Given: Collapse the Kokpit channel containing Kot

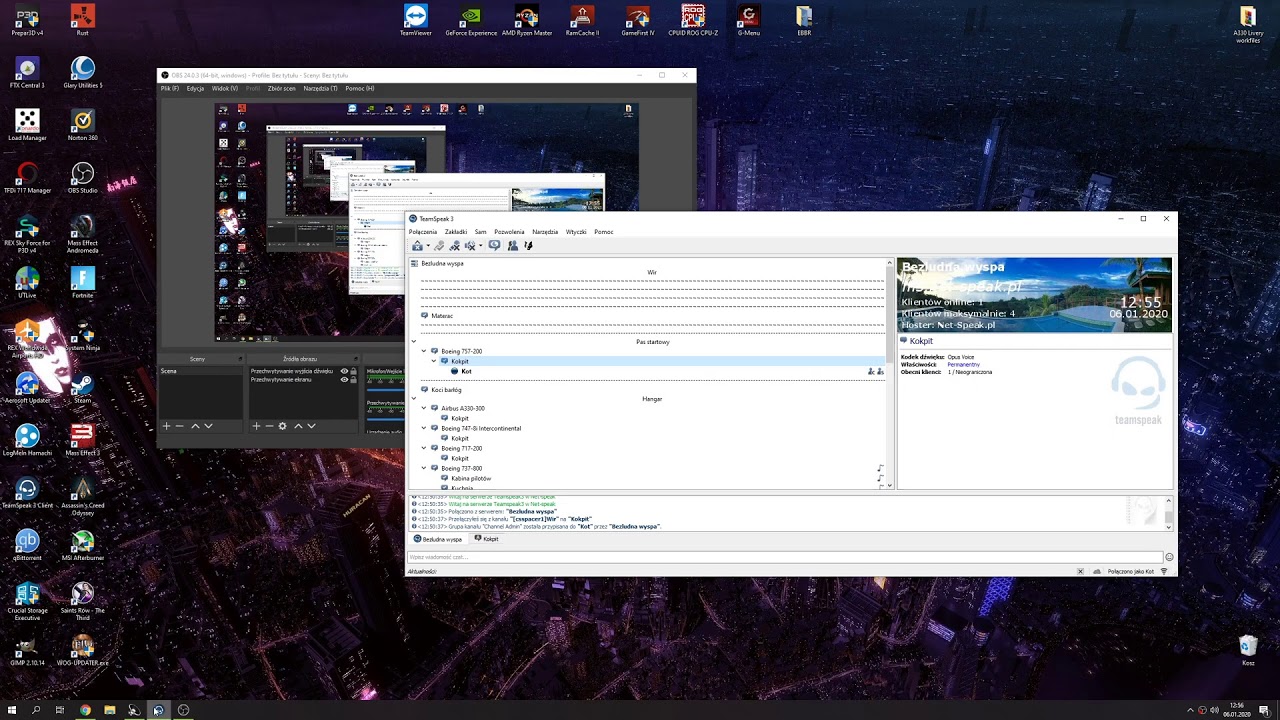Looking at the screenshot, I should [434, 361].
